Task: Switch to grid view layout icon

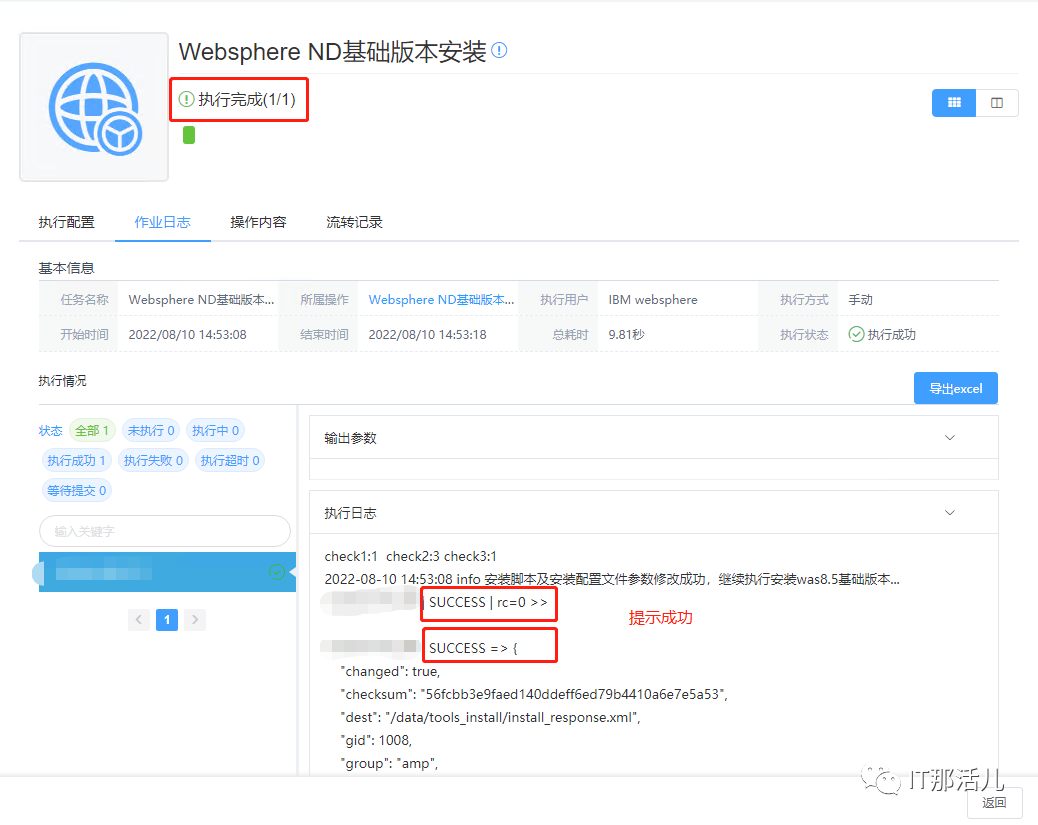Action: pyautogui.click(x=954, y=103)
